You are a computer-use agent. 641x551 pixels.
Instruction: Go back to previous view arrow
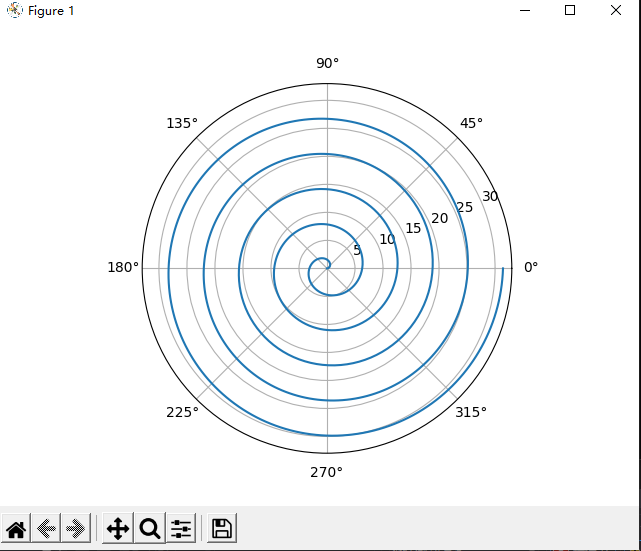tap(46, 529)
